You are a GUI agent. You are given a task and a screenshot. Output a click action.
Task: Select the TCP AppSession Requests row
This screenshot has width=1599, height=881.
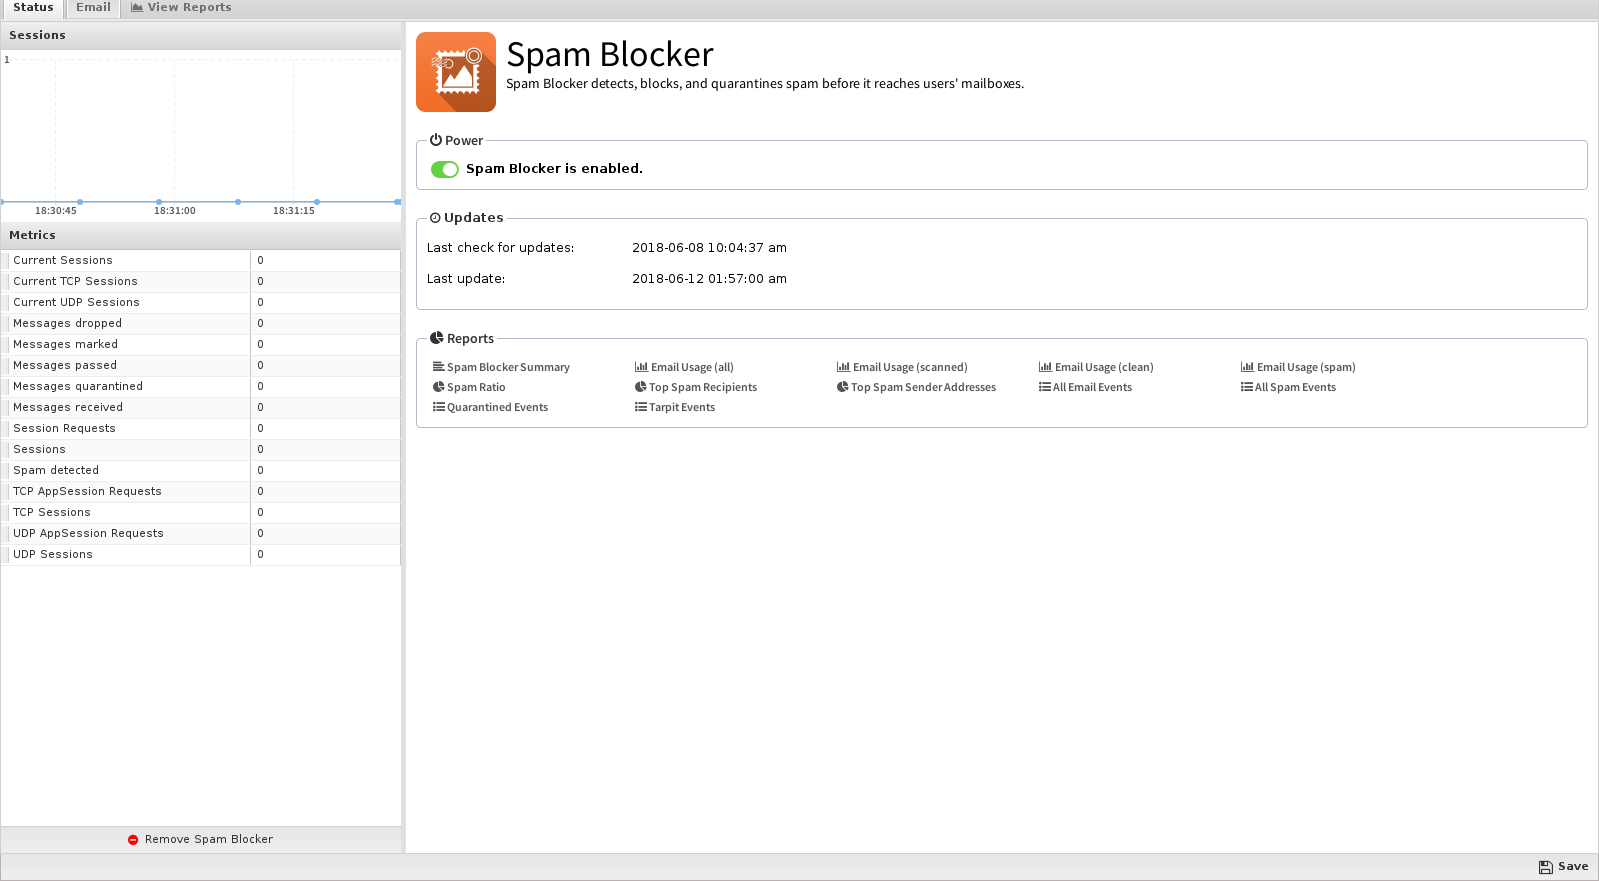(x=201, y=491)
